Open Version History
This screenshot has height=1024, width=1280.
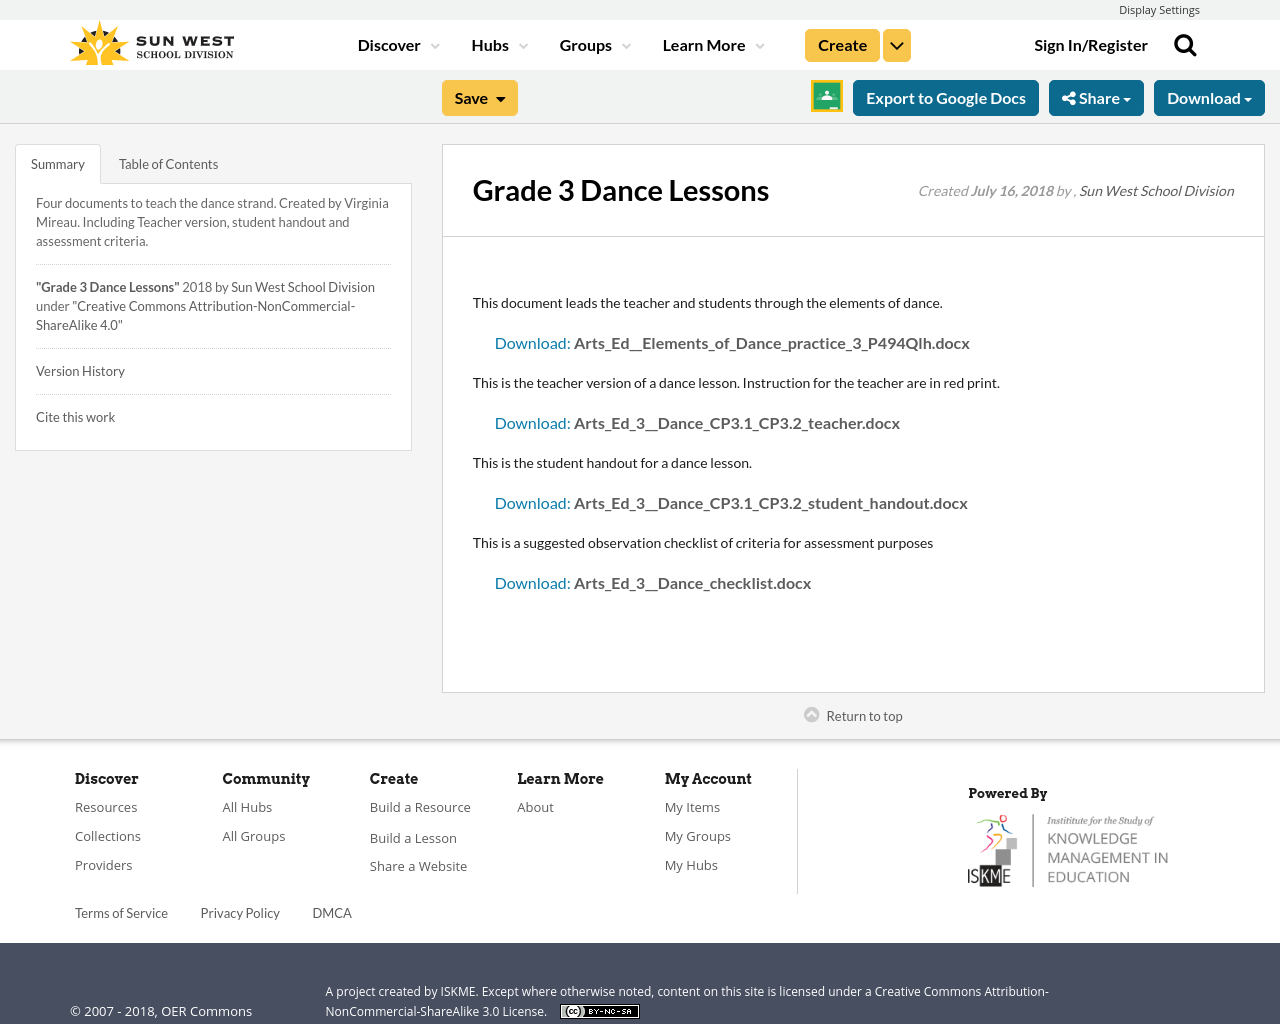(80, 370)
